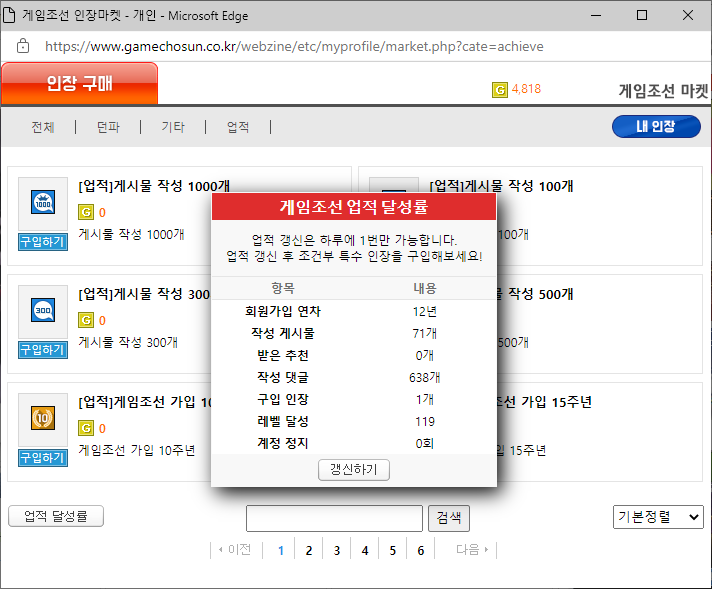Select the 전체 category tab
The width and height of the screenshot is (712, 589).
(43, 127)
